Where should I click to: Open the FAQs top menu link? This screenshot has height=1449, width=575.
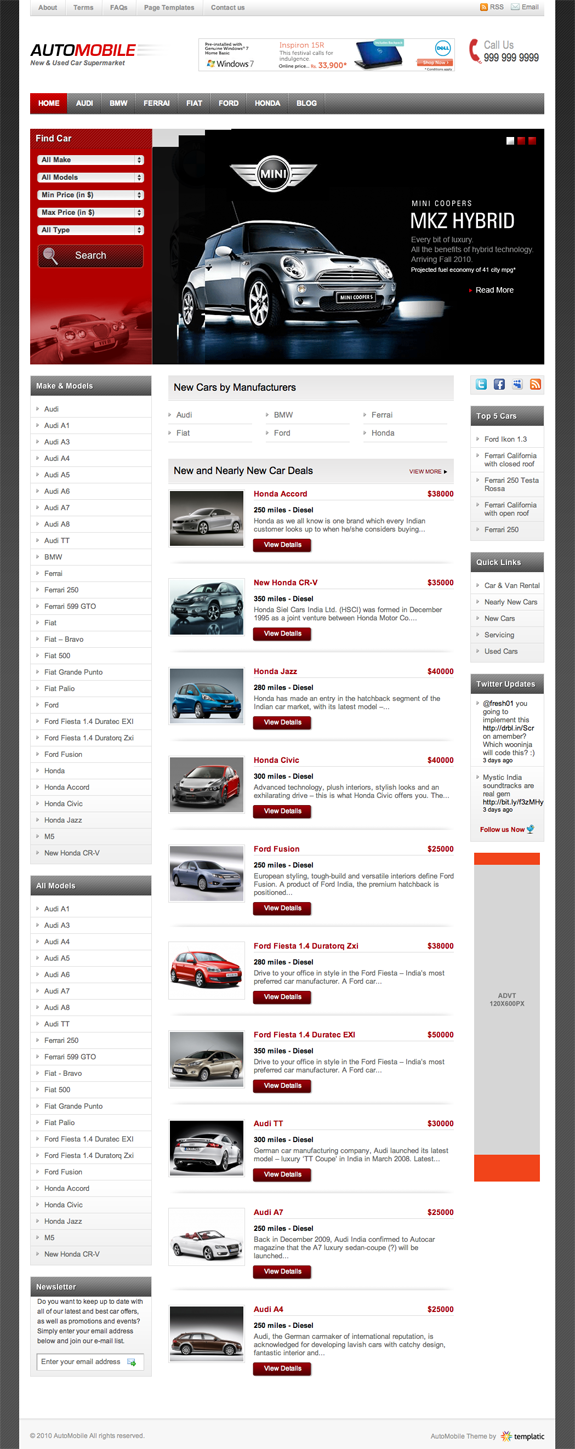118,7
